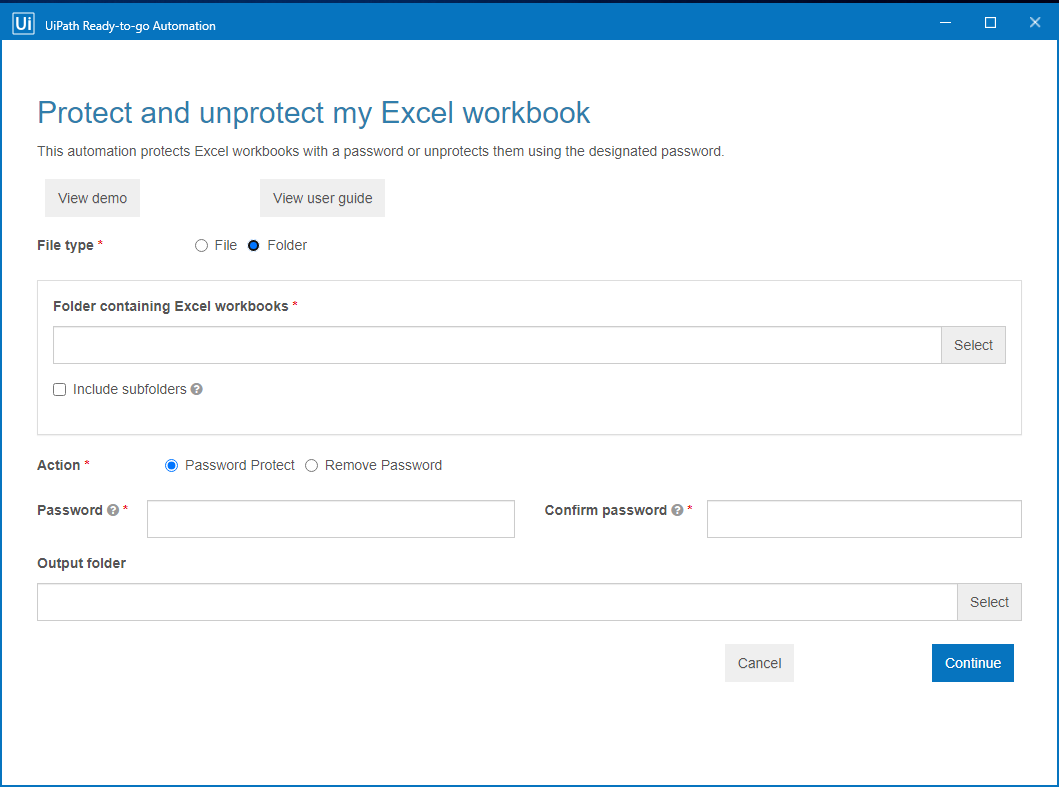This screenshot has height=787, width=1059.
Task: Browse with Select for Output folder
Action: [989, 602]
